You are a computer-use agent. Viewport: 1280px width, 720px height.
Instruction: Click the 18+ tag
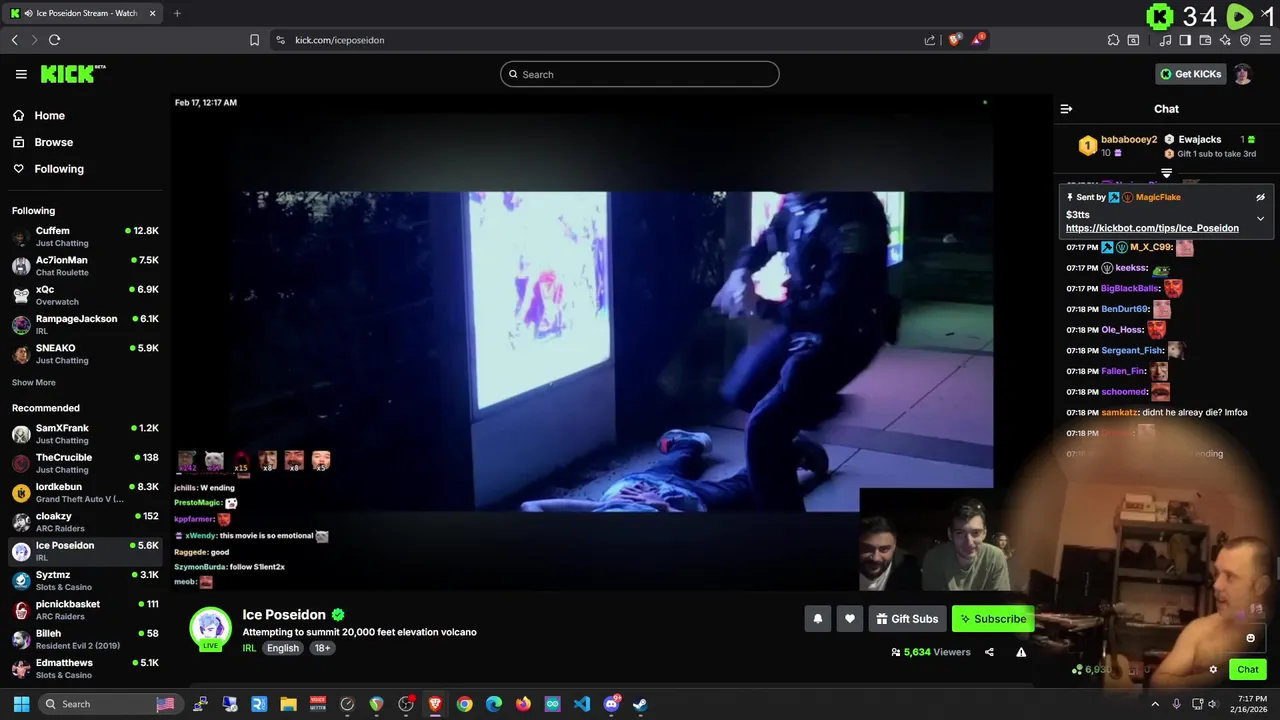pyautogui.click(x=322, y=648)
